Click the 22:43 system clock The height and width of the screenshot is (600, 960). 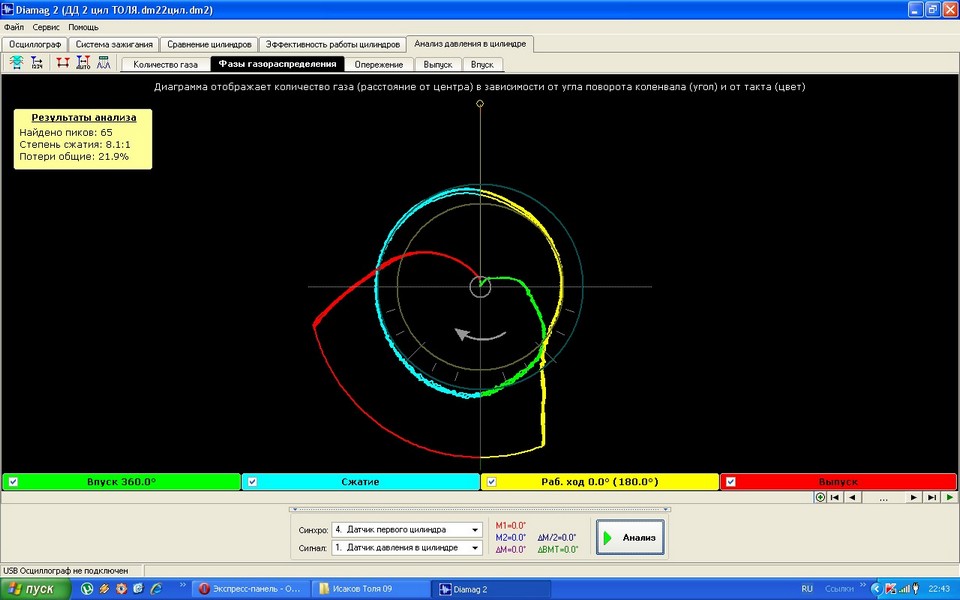939,589
